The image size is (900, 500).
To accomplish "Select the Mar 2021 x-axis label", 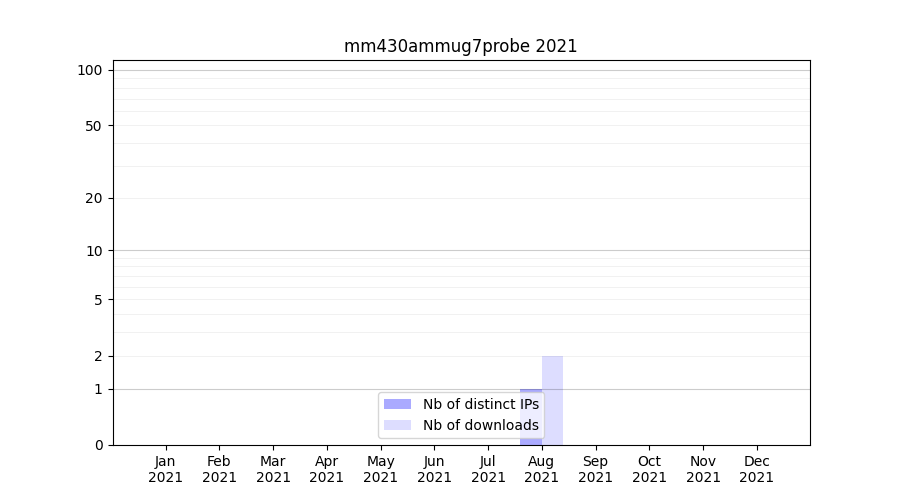I will tap(273, 469).
